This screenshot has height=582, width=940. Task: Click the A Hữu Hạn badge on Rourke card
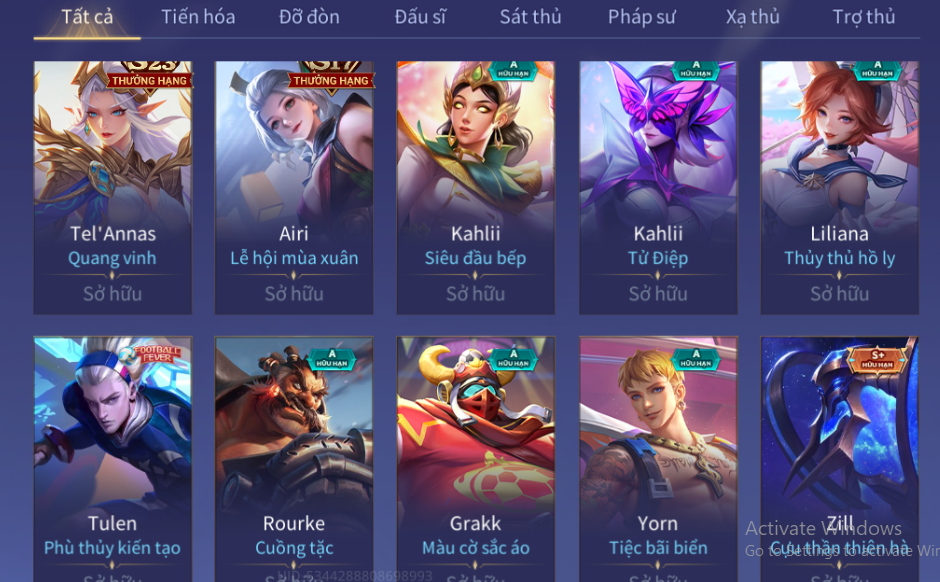[x=332, y=359]
